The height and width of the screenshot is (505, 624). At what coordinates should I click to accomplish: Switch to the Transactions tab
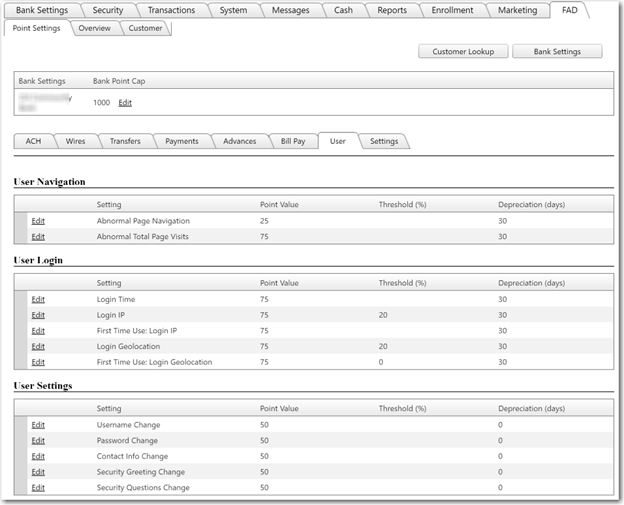[171, 10]
